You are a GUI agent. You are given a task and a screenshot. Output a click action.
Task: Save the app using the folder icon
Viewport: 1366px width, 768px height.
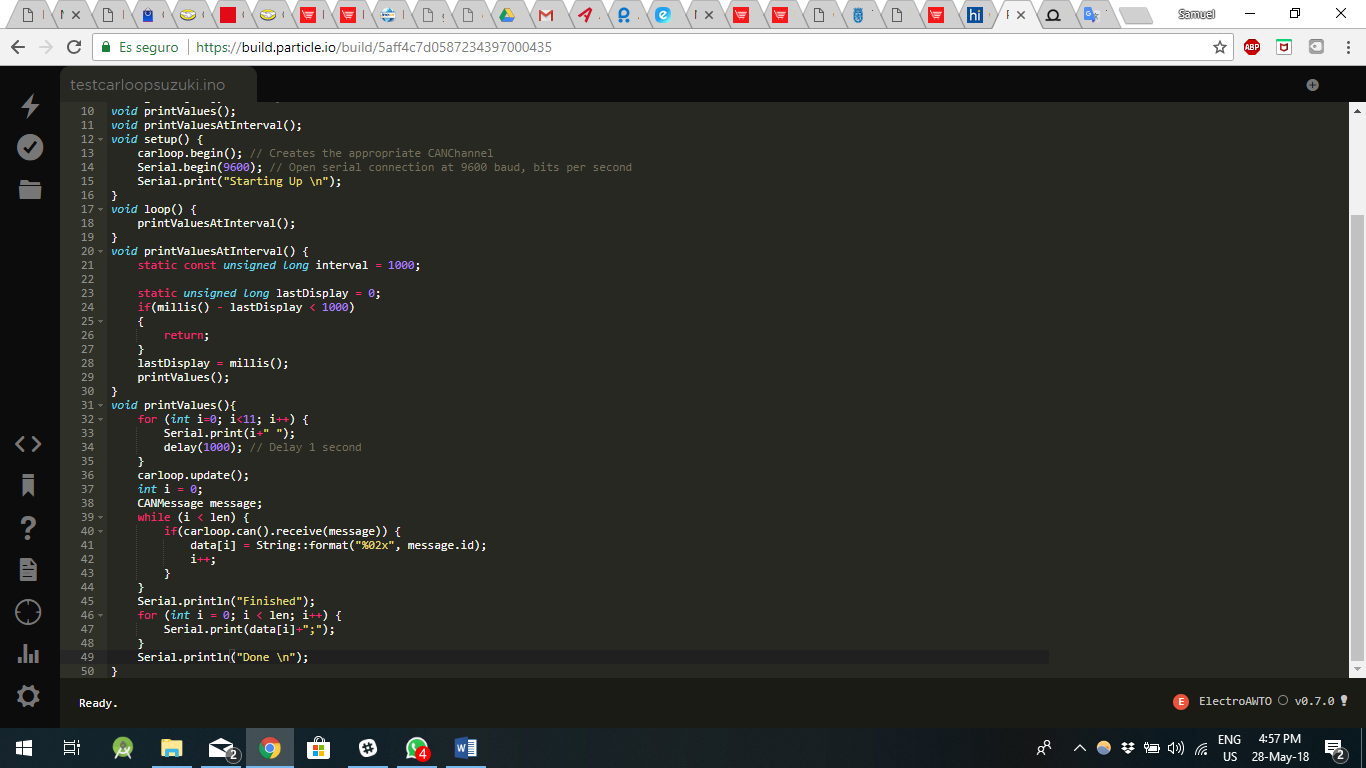tap(30, 190)
